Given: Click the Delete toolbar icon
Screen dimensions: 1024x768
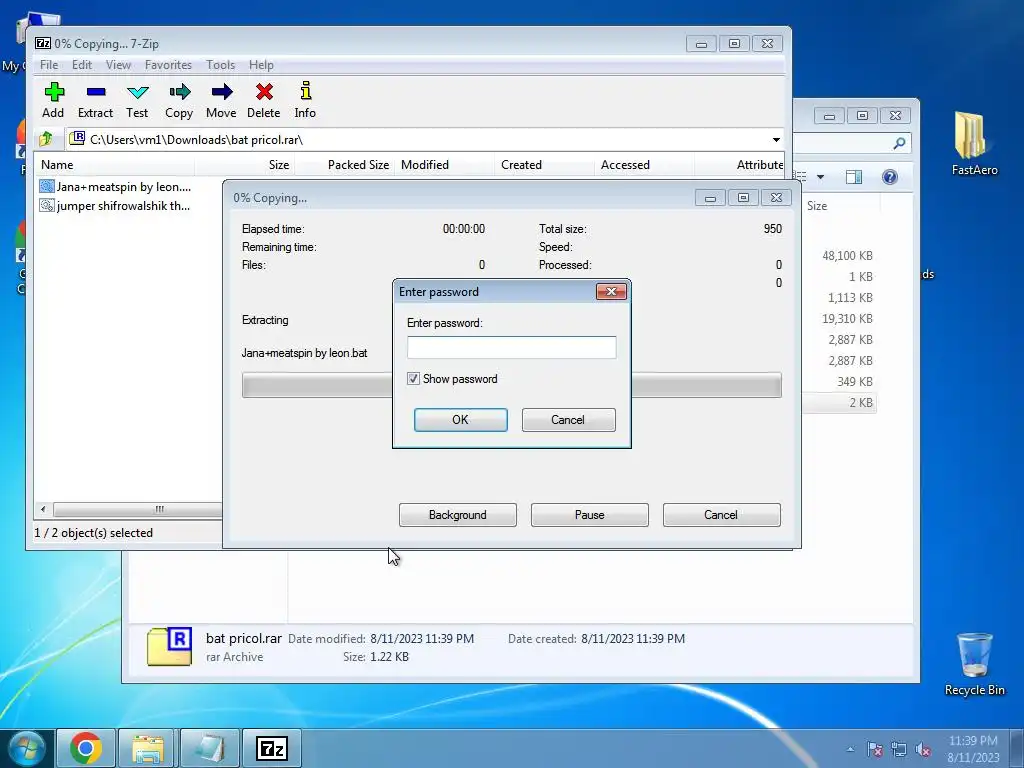Looking at the screenshot, I should pyautogui.click(x=264, y=92).
